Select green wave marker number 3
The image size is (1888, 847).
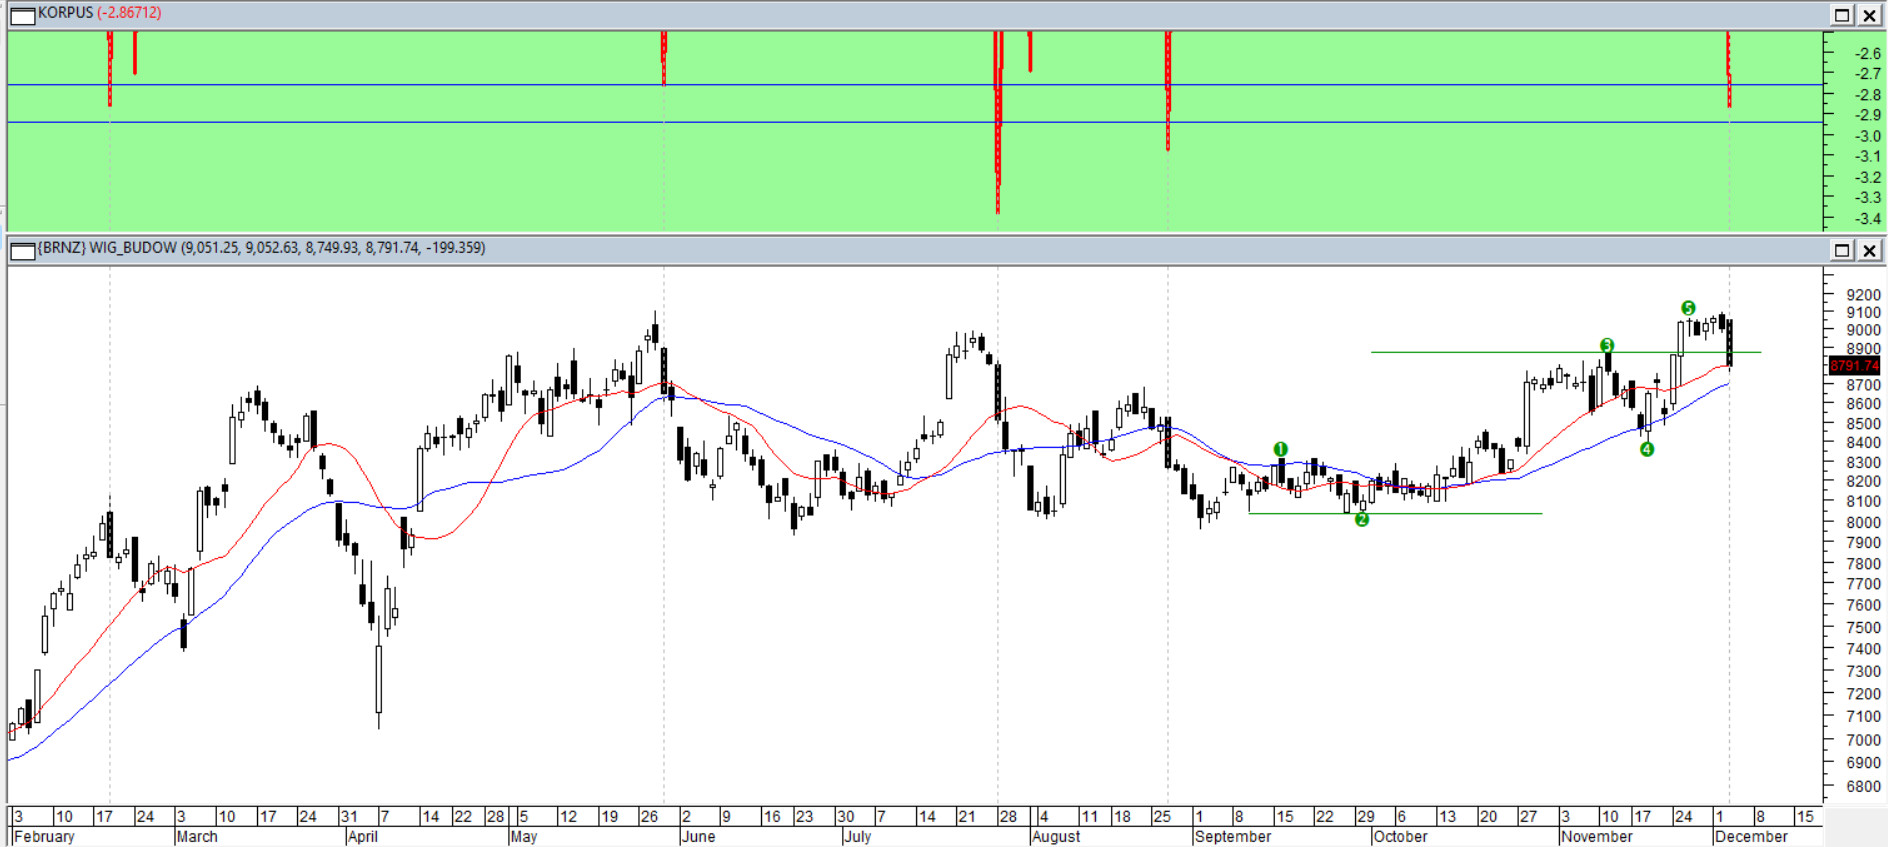pyautogui.click(x=1606, y=345)
